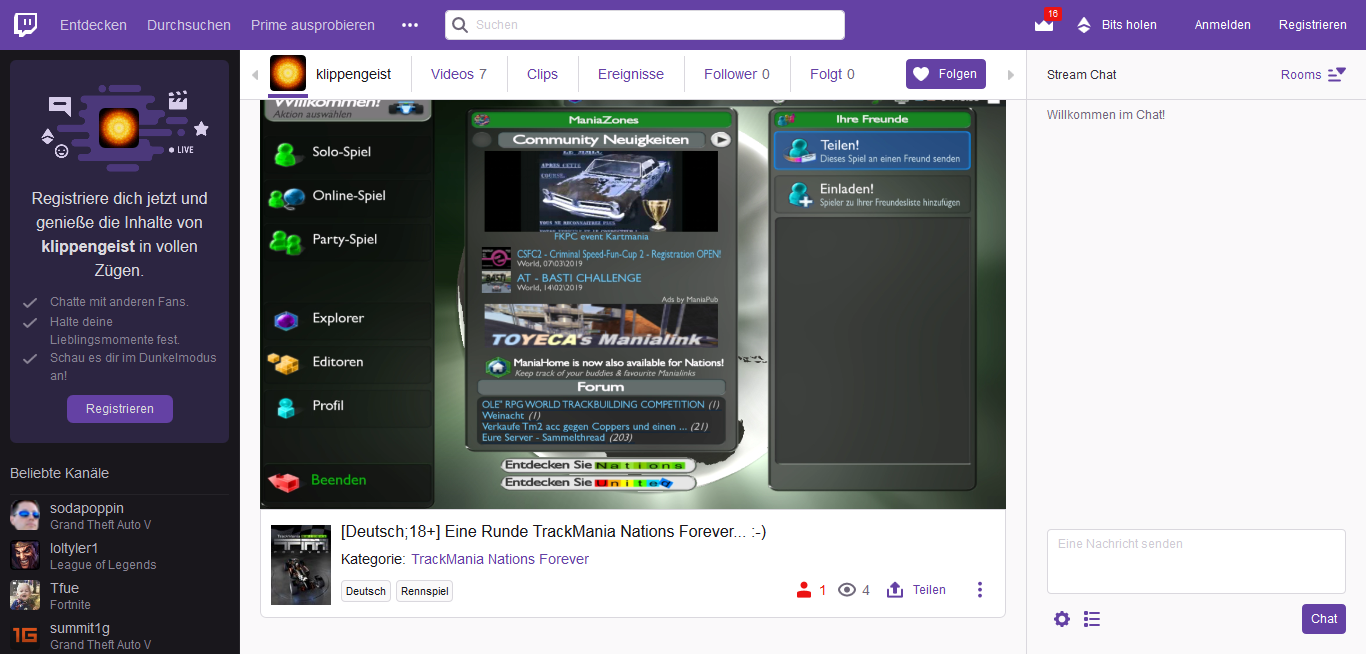1366x654 pixels.
Task: Open the share icon next to Teilen
Action: pos(895,590)
